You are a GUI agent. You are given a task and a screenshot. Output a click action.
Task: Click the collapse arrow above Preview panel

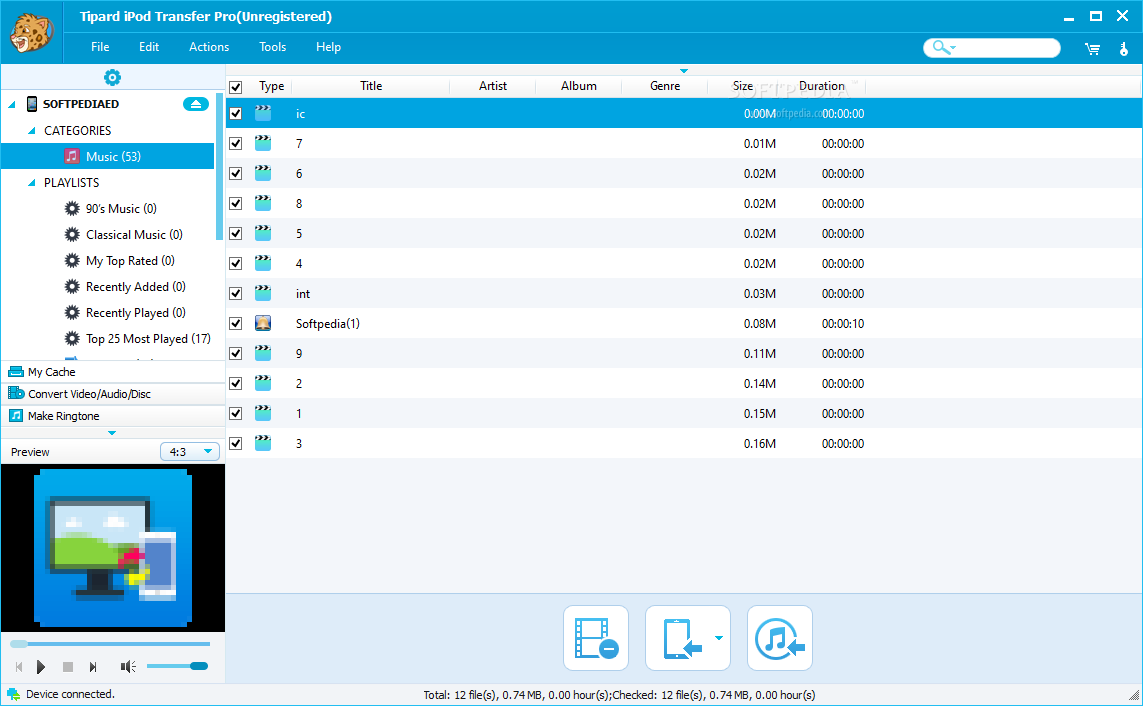[x=112, y=433]
